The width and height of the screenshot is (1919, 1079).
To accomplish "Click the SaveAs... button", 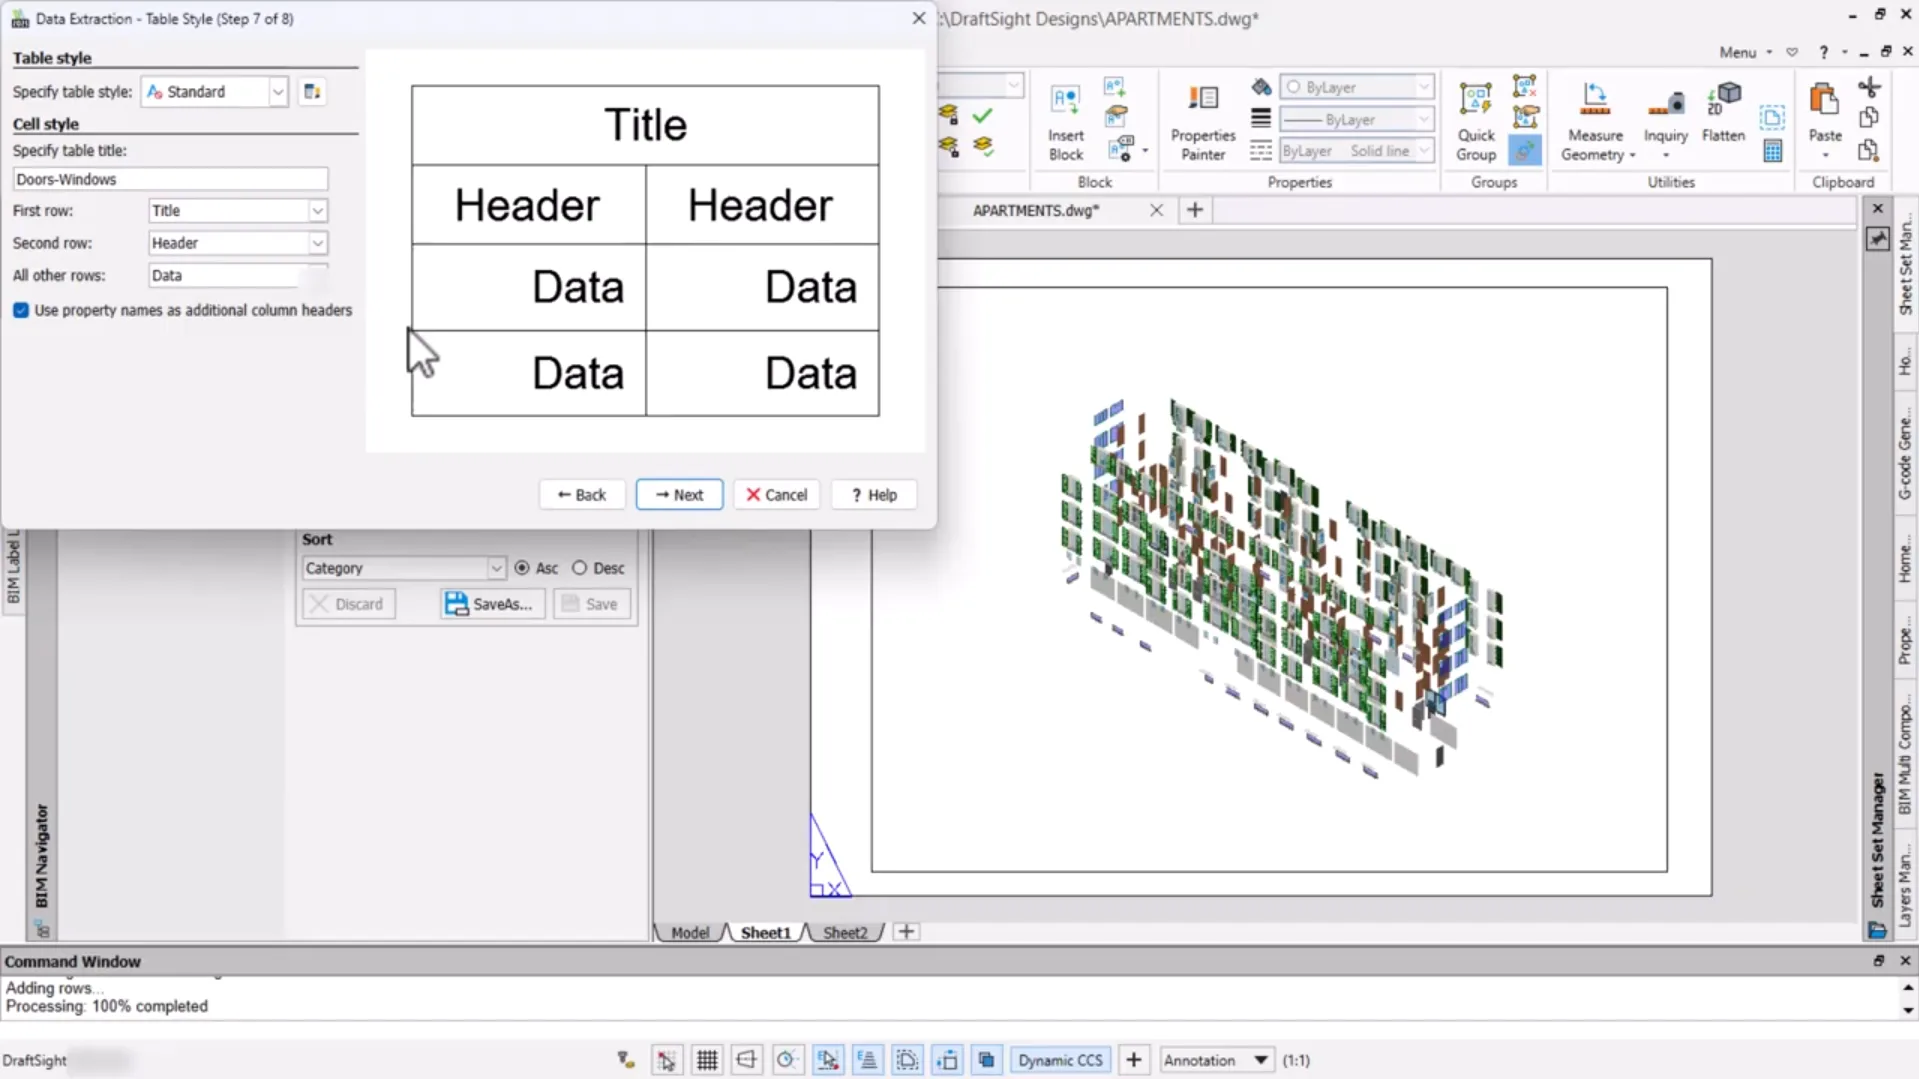I will click(491, 604).
